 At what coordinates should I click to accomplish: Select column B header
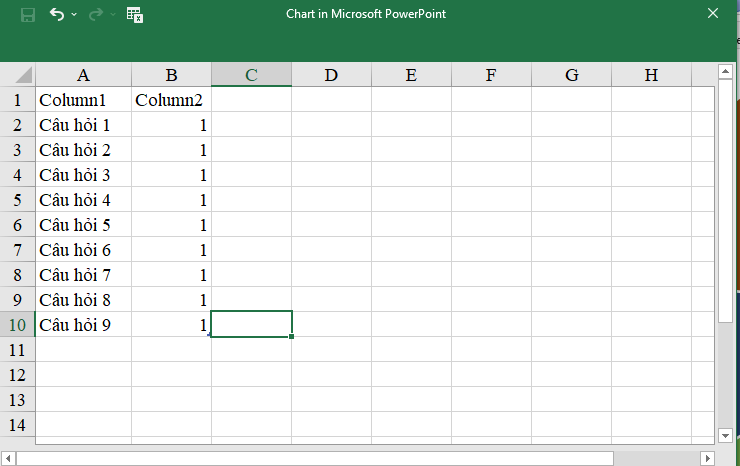coord(171,75)
